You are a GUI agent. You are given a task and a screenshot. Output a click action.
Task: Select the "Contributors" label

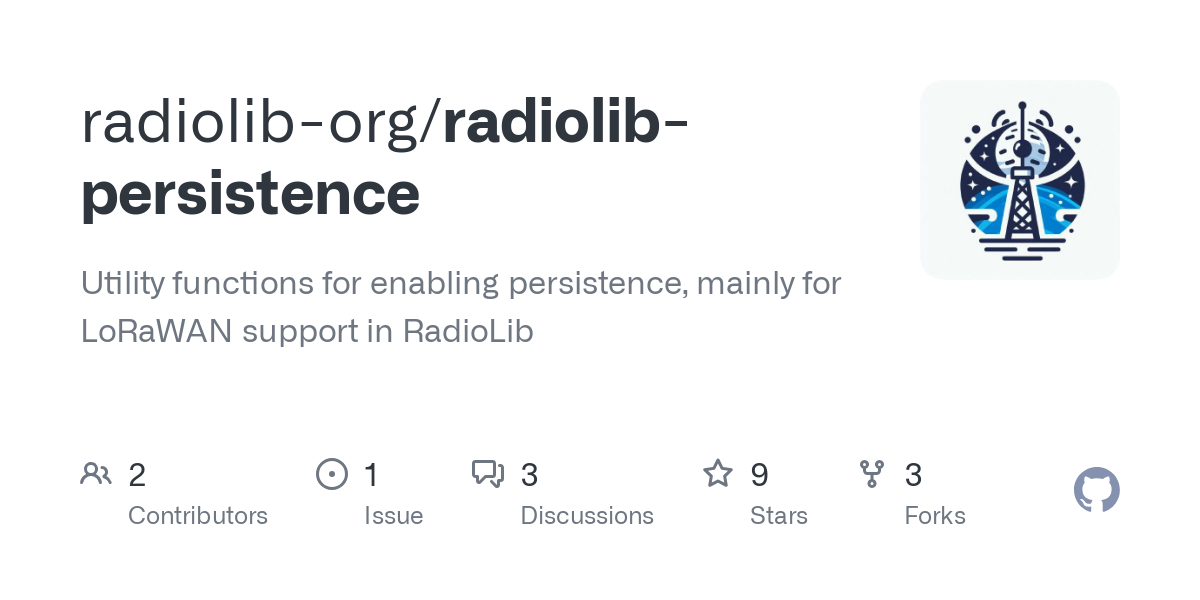[198, 516]
